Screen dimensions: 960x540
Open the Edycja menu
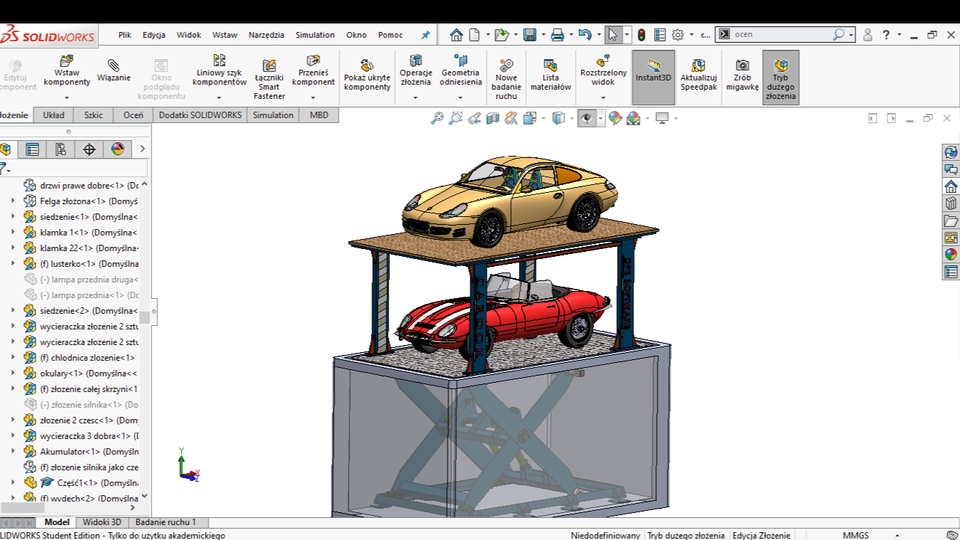(154, 35)
